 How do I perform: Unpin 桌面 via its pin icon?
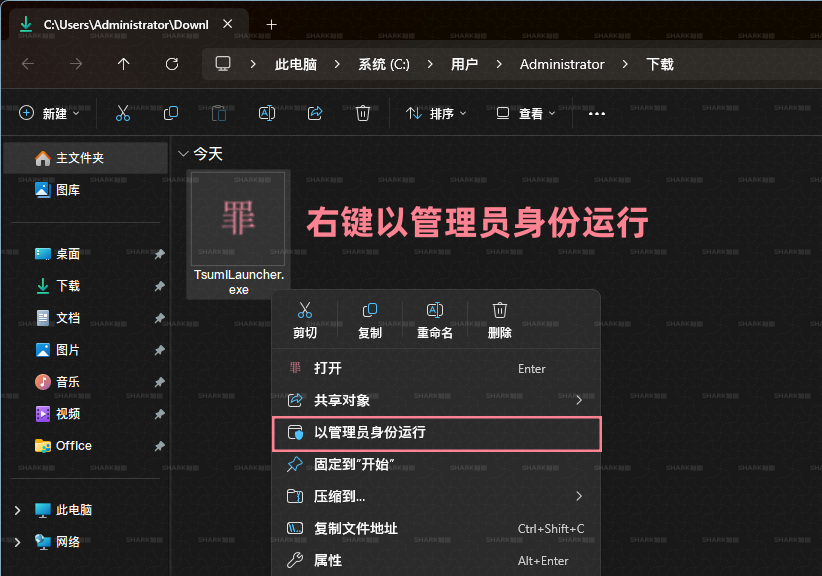pos(159,254)
